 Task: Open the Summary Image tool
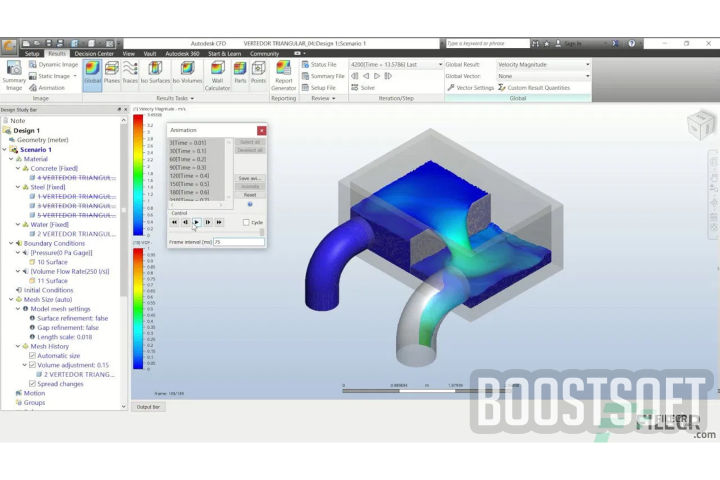point(14,75)
